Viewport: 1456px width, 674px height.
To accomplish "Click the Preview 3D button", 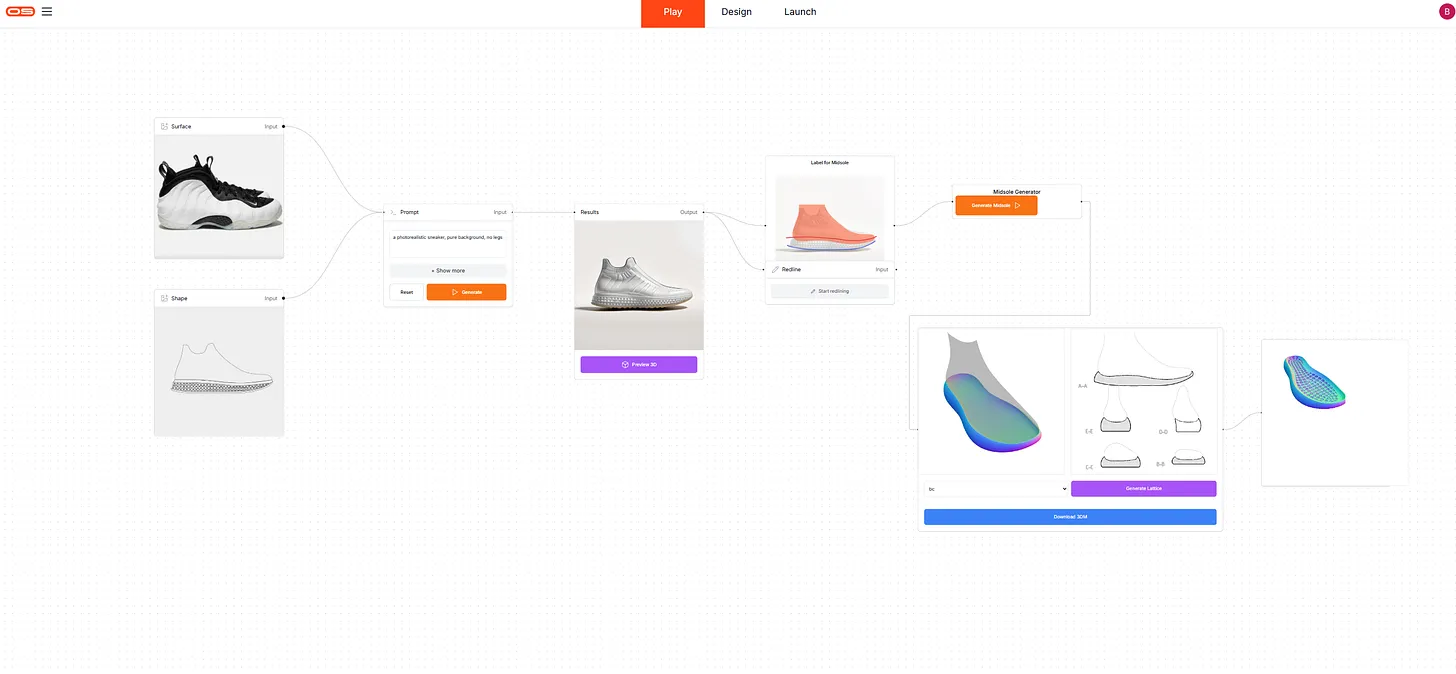I will (x=639, y=365).
